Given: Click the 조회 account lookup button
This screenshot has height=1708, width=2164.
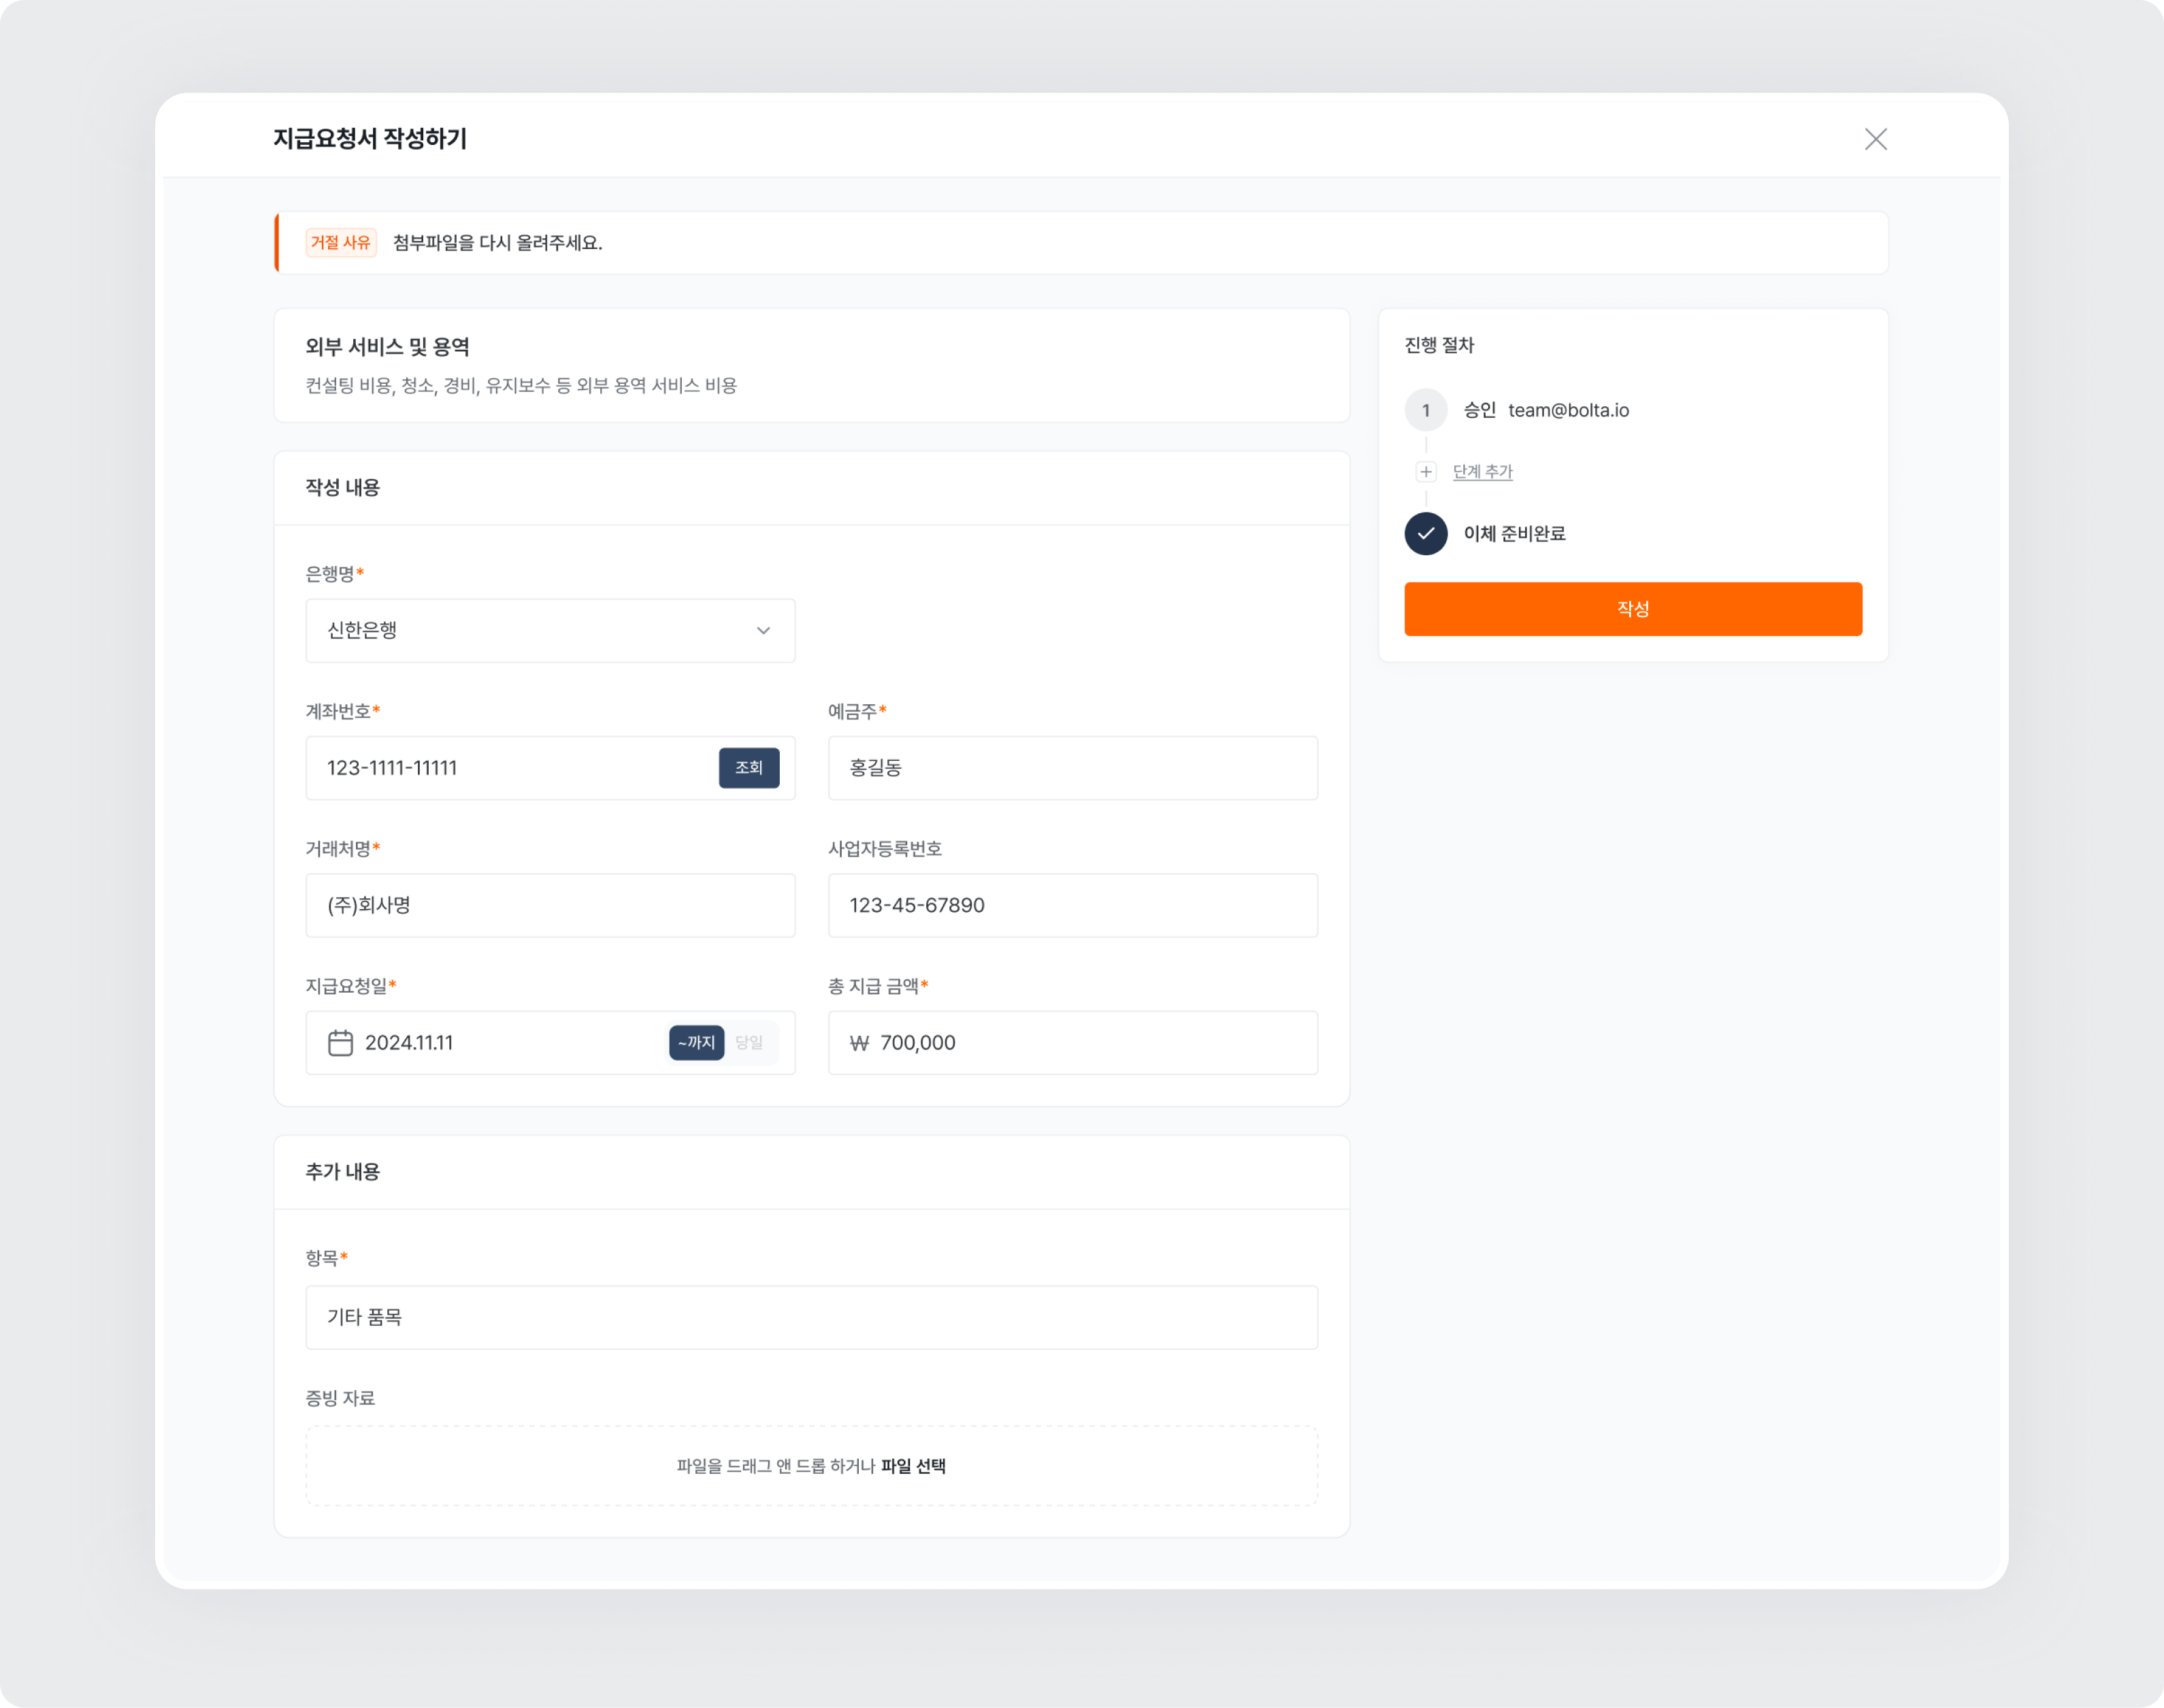Looking at the screenshot, I should click(x=748, y=768).
